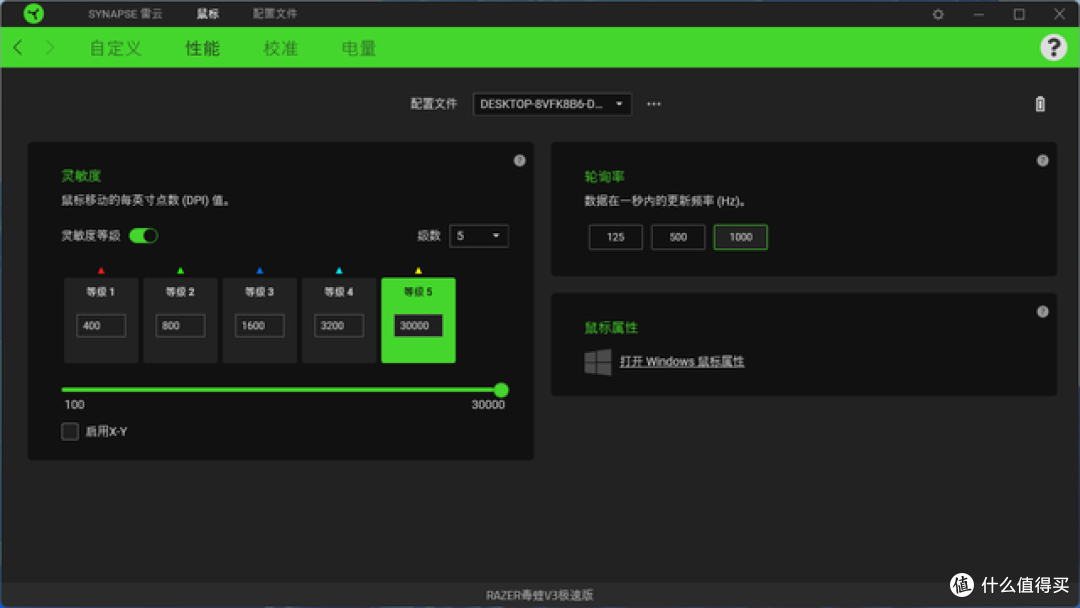Open Windows 鼠标属性 link
The width and height of the screenshot is (1080, 608).
682,361
